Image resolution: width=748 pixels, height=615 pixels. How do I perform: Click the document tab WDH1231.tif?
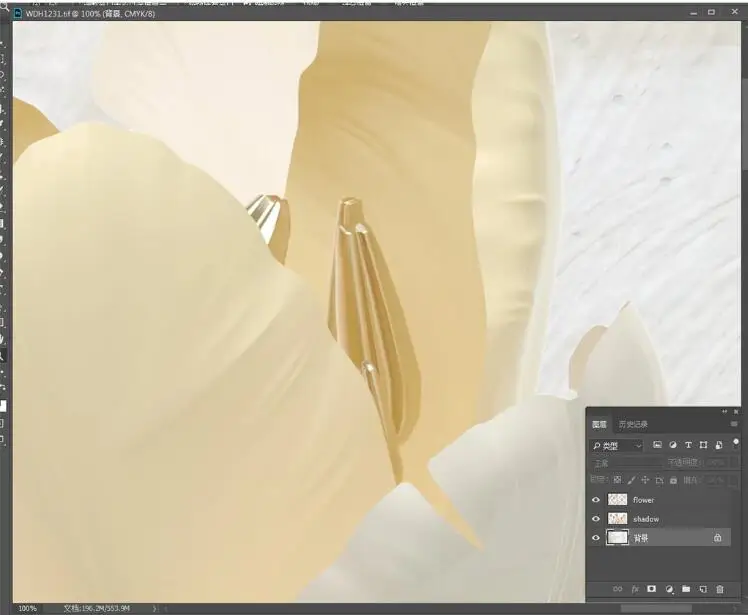pos(91,13)
